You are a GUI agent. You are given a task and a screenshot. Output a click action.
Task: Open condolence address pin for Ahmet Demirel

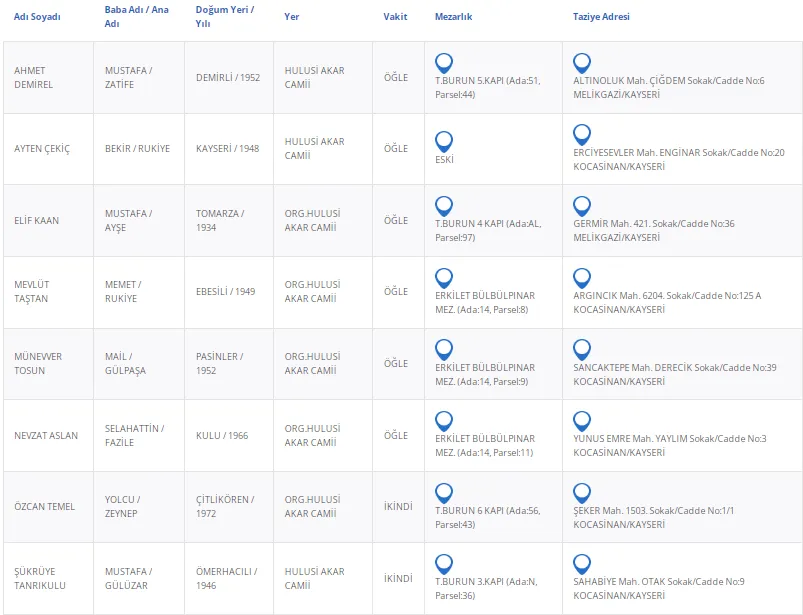point(582,62)
